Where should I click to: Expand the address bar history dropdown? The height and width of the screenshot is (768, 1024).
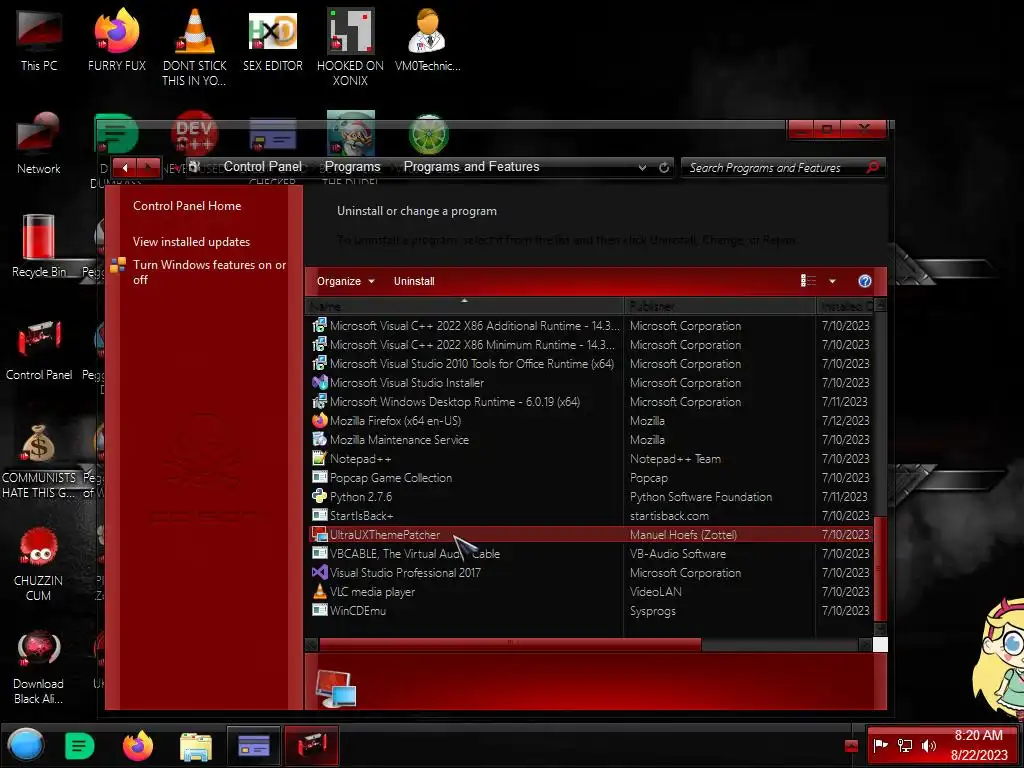point(643,167)
